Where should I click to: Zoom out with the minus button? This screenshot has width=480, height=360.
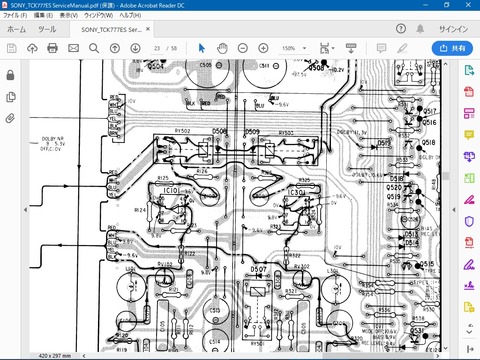(x=243, y=48)
